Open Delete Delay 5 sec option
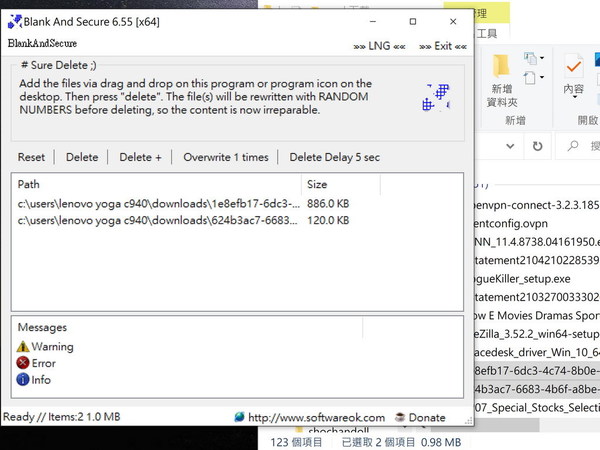The width and height of the screenshot is (600, 450). pyautogui.click(x=334, y=157)
